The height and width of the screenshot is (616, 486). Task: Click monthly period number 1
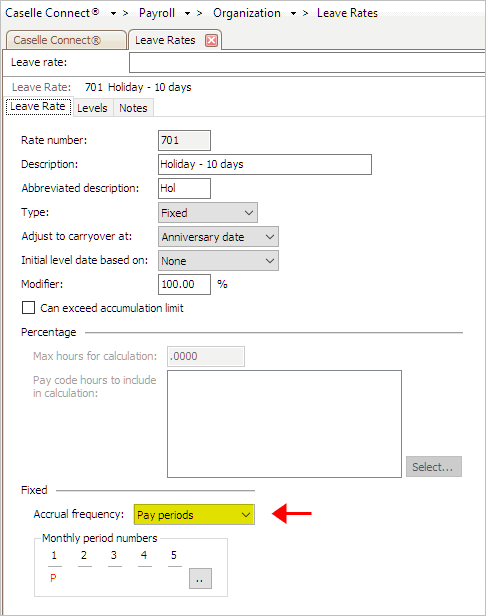(x=55, y=556)
